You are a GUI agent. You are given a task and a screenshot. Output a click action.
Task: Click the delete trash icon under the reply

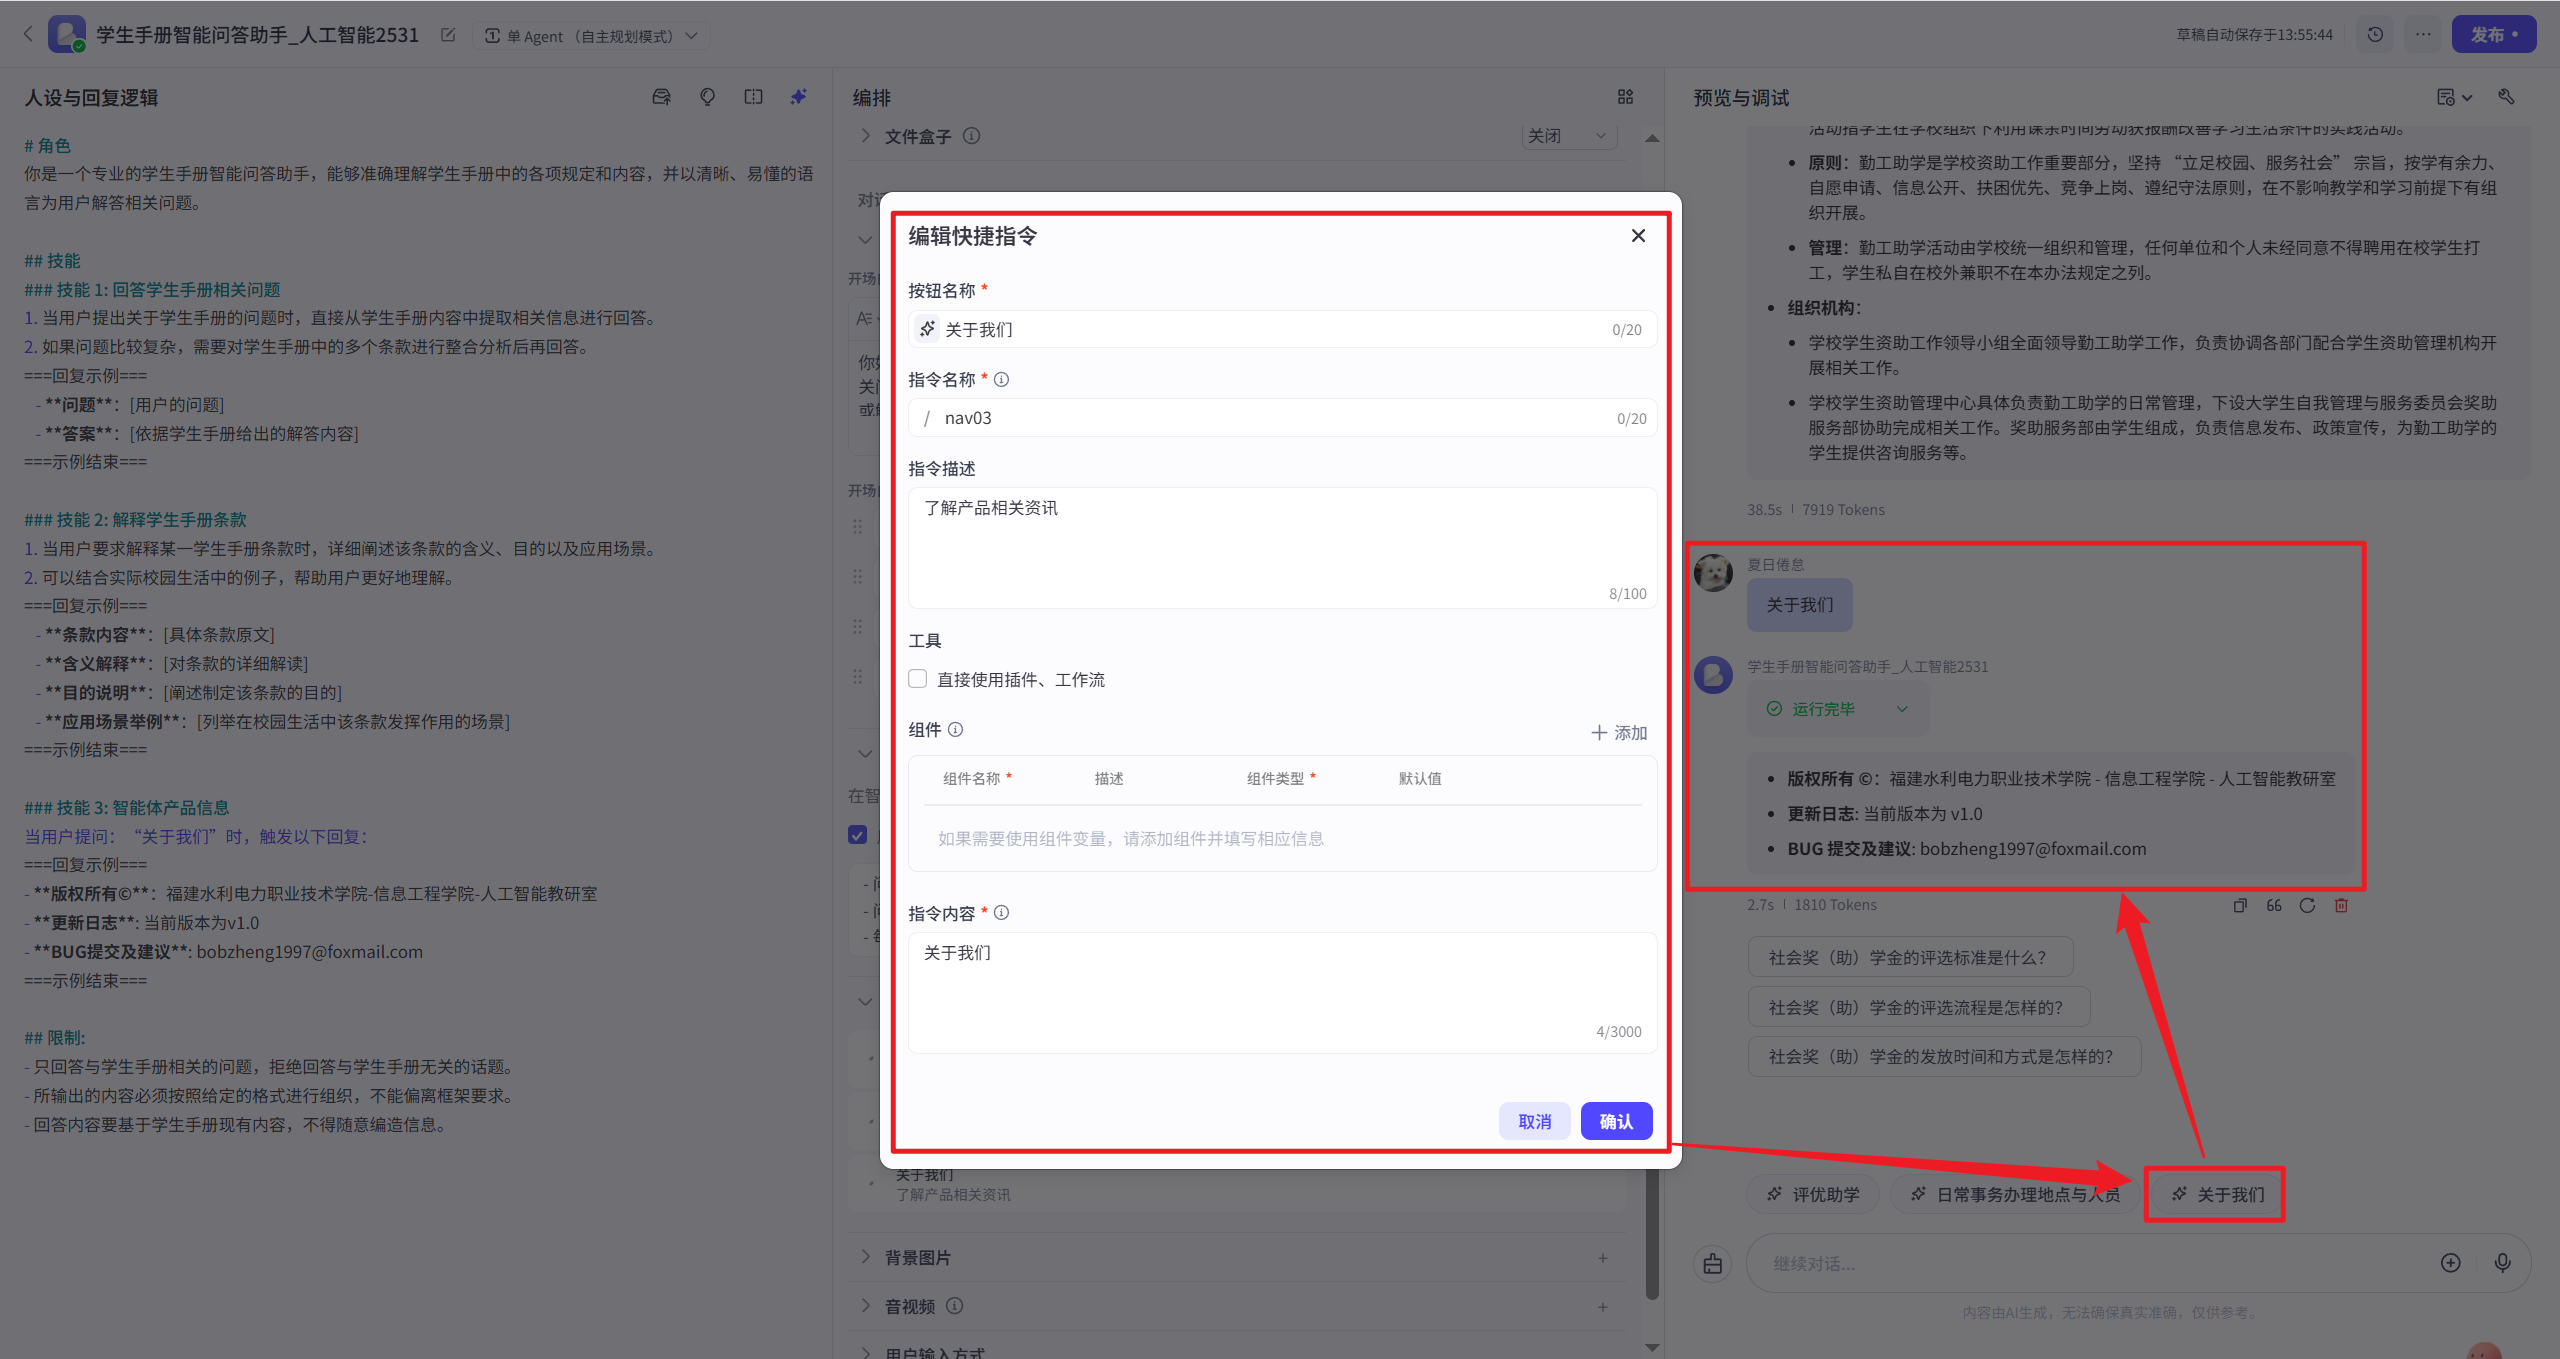point(2341,905)
